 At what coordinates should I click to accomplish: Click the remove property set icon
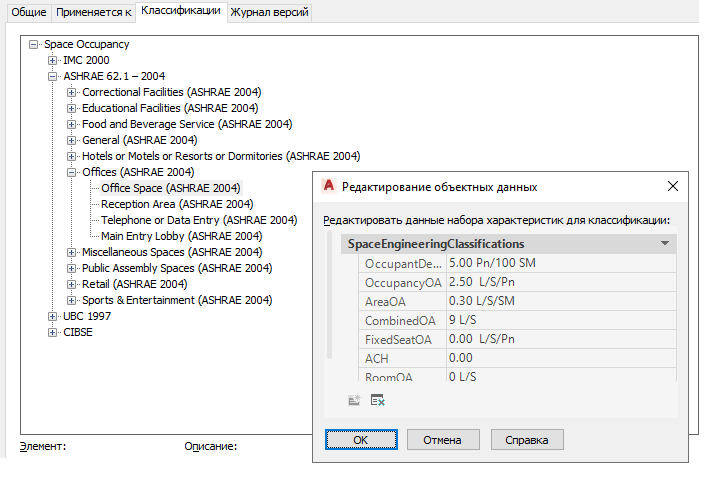click(378, 400)
